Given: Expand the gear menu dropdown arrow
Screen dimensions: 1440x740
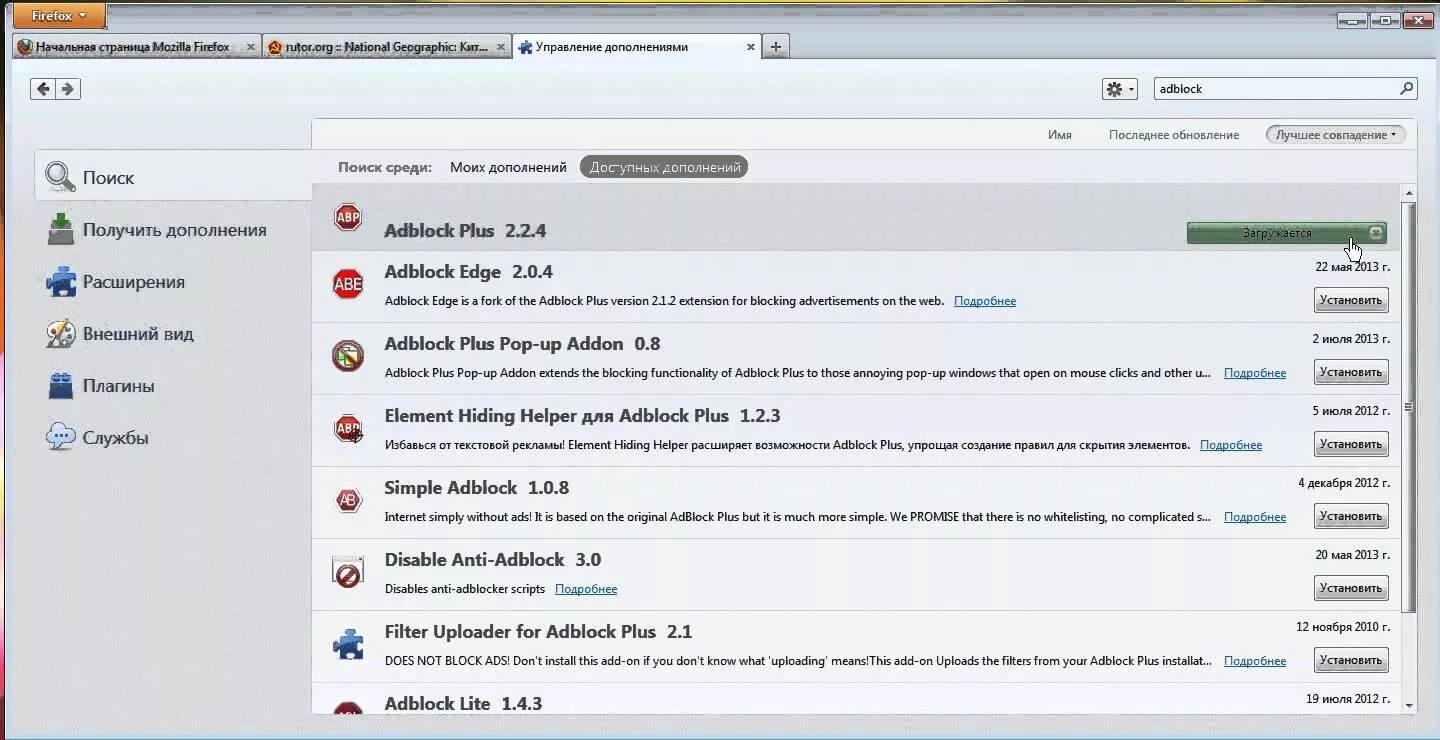Looking at the screenshot, I should coord(1133,88).
